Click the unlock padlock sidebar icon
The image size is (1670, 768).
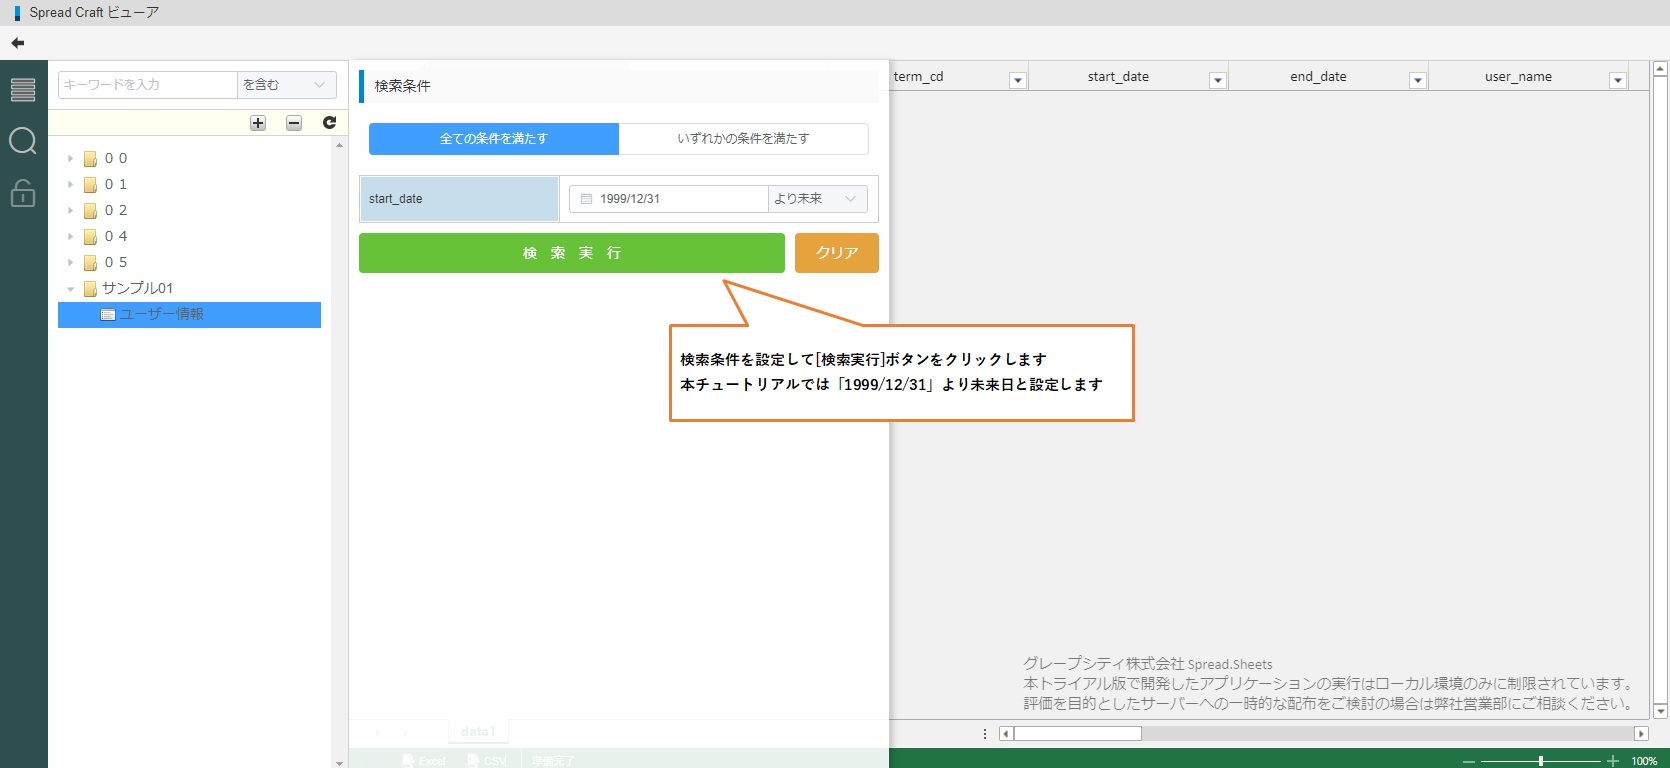(x=23, y=192)
